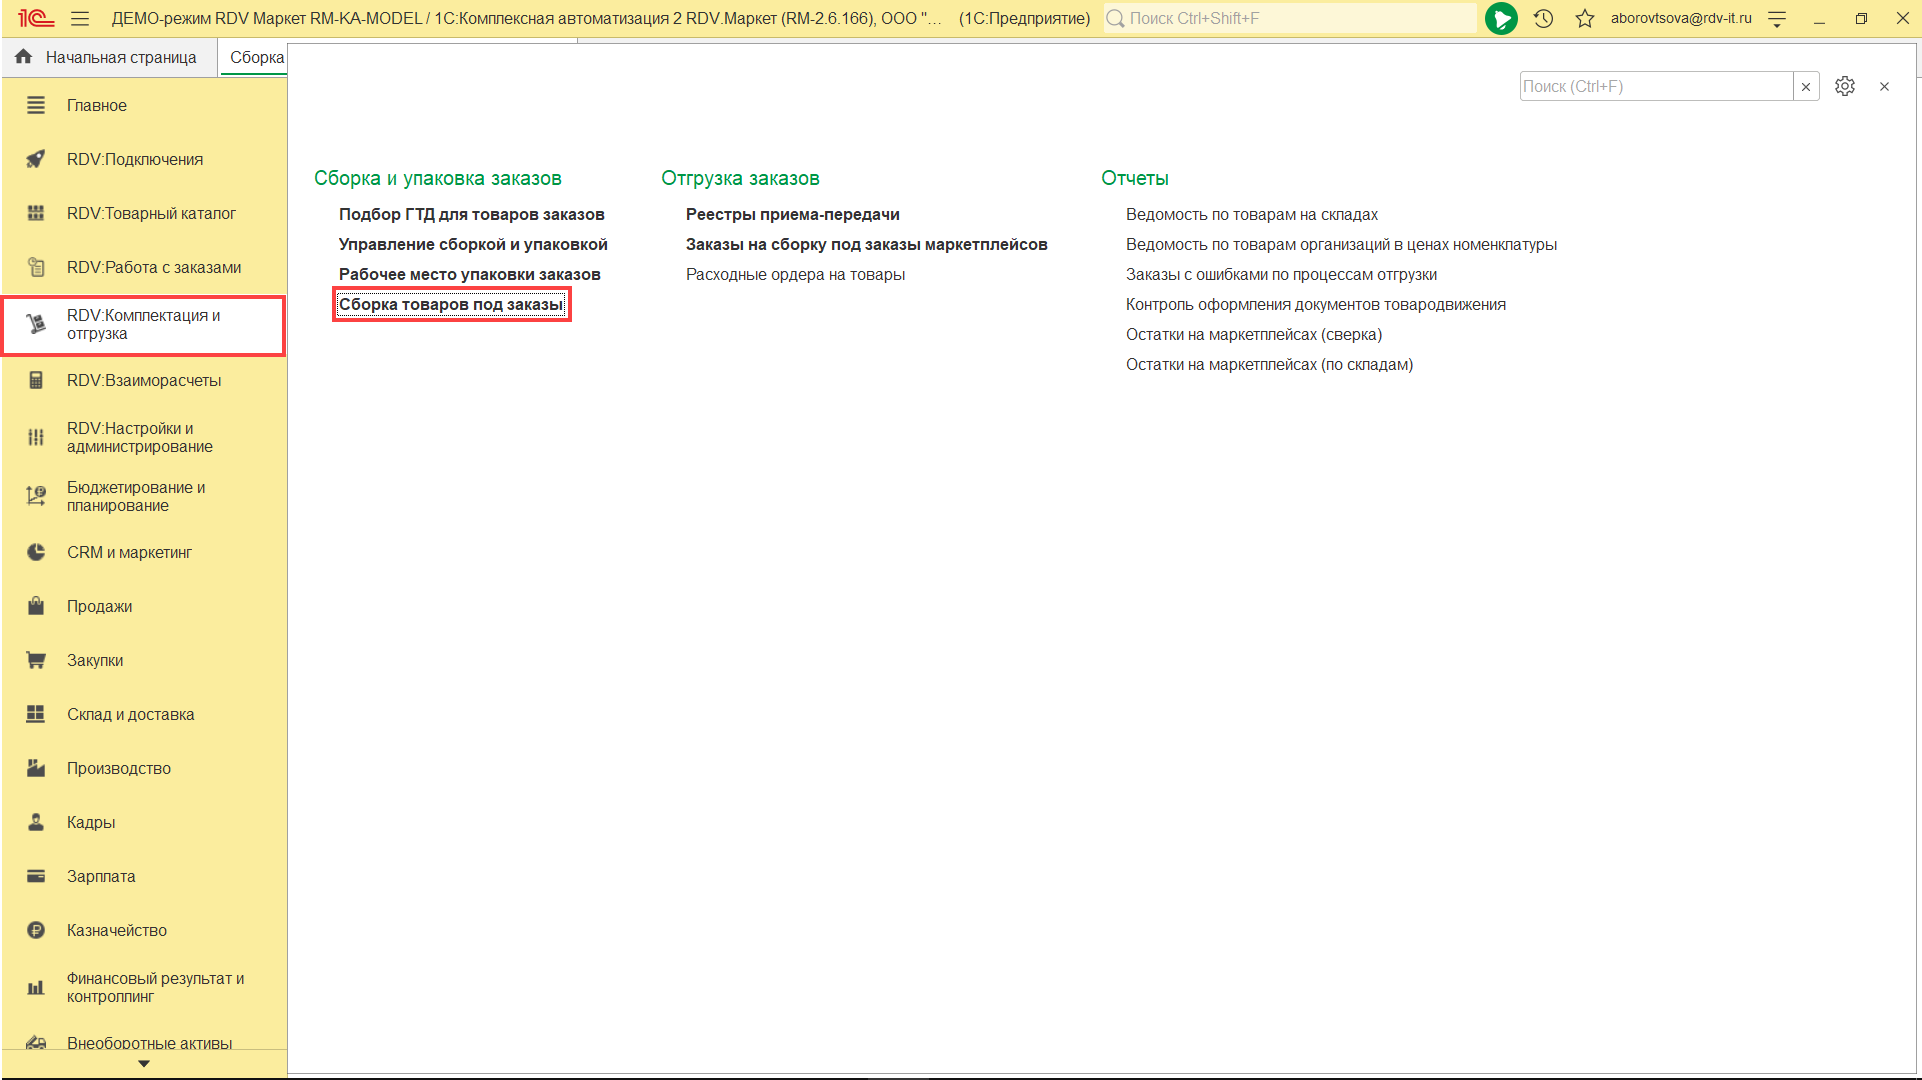Open Сборка товаров под заказы link
Screen dimensions: 1922x1080
pos(451,304)
